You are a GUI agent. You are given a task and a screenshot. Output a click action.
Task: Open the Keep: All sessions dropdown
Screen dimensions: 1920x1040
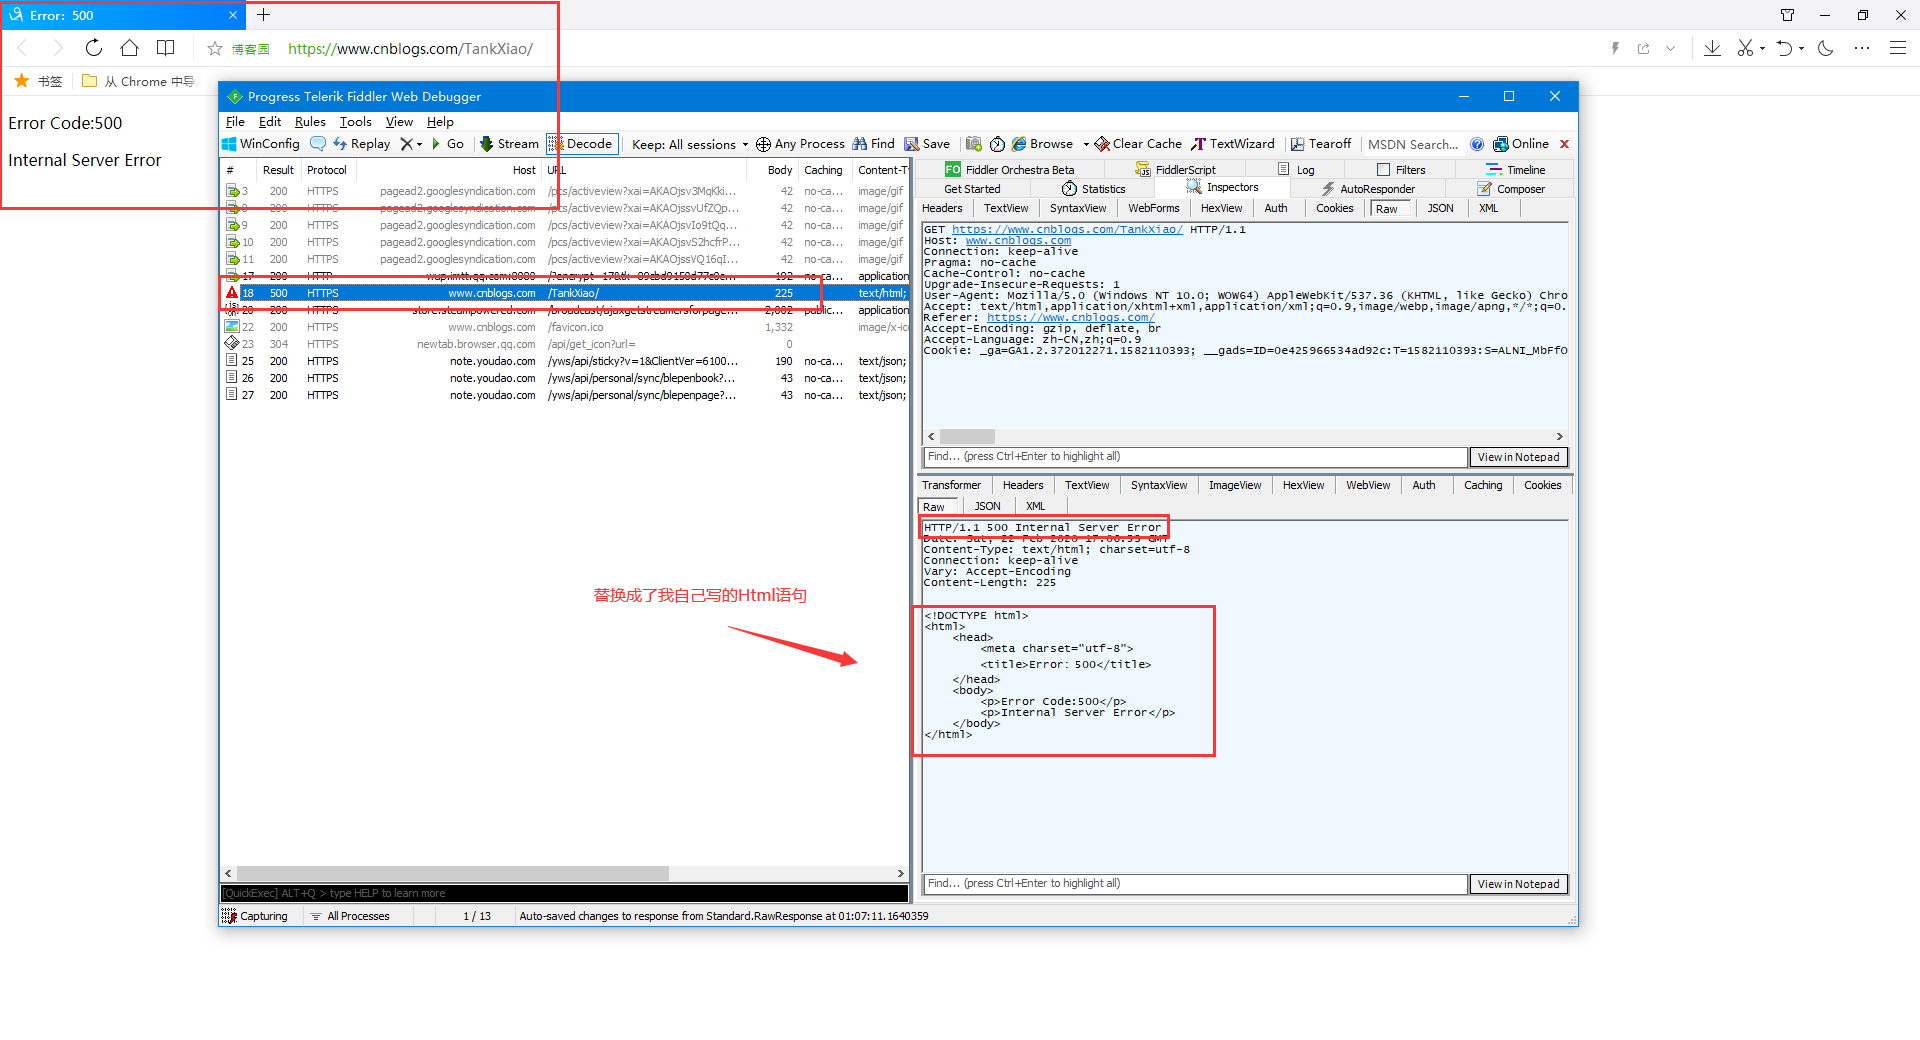690,145
